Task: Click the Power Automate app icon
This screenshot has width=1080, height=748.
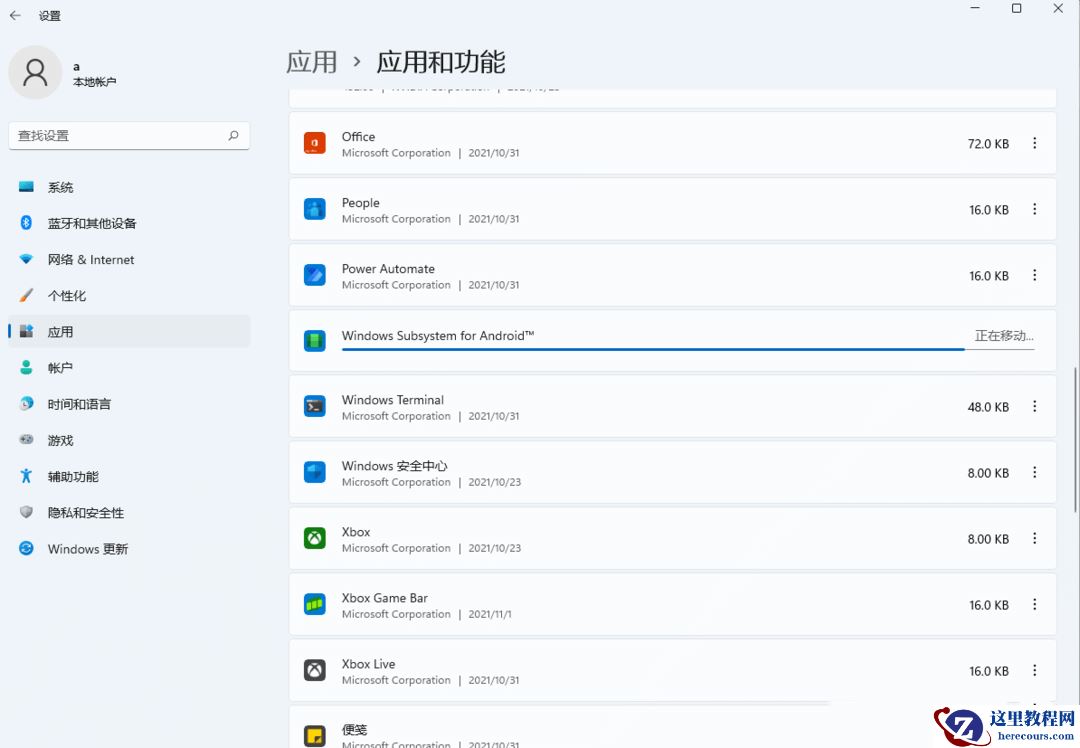Action: pos(314,275)
